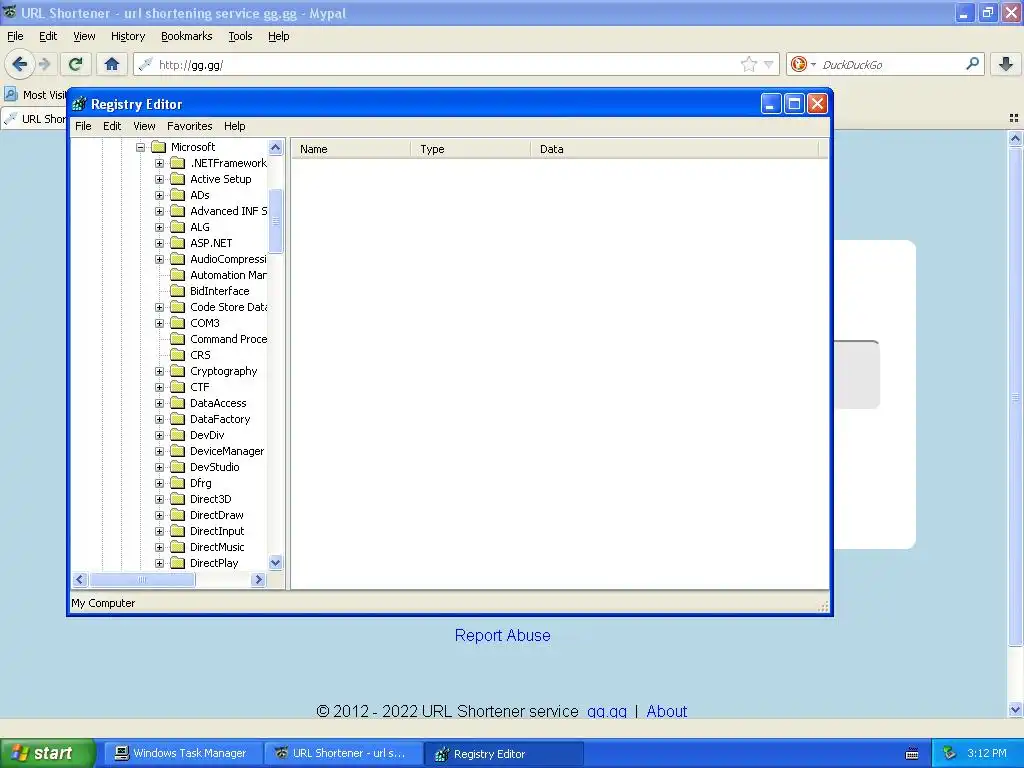
Task: Open Mypal Bookmarks menu
Action: pos(186,36)
